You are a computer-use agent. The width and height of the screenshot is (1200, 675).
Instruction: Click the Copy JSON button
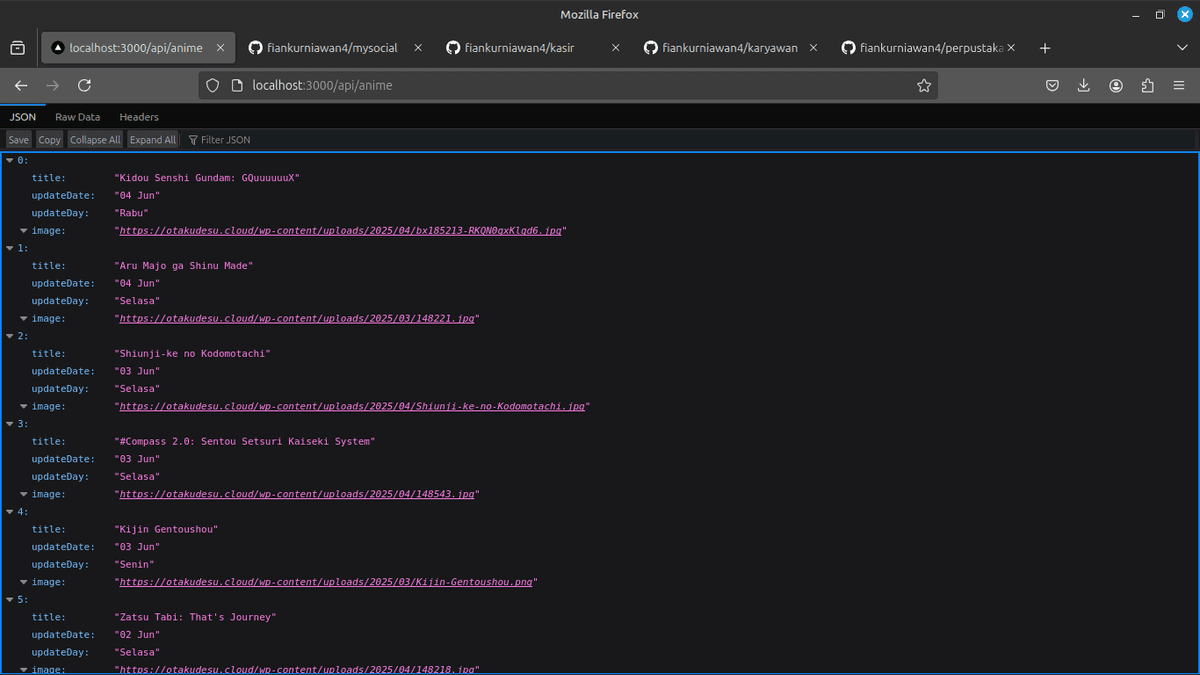pyautogui.click(x=48, y=139)
